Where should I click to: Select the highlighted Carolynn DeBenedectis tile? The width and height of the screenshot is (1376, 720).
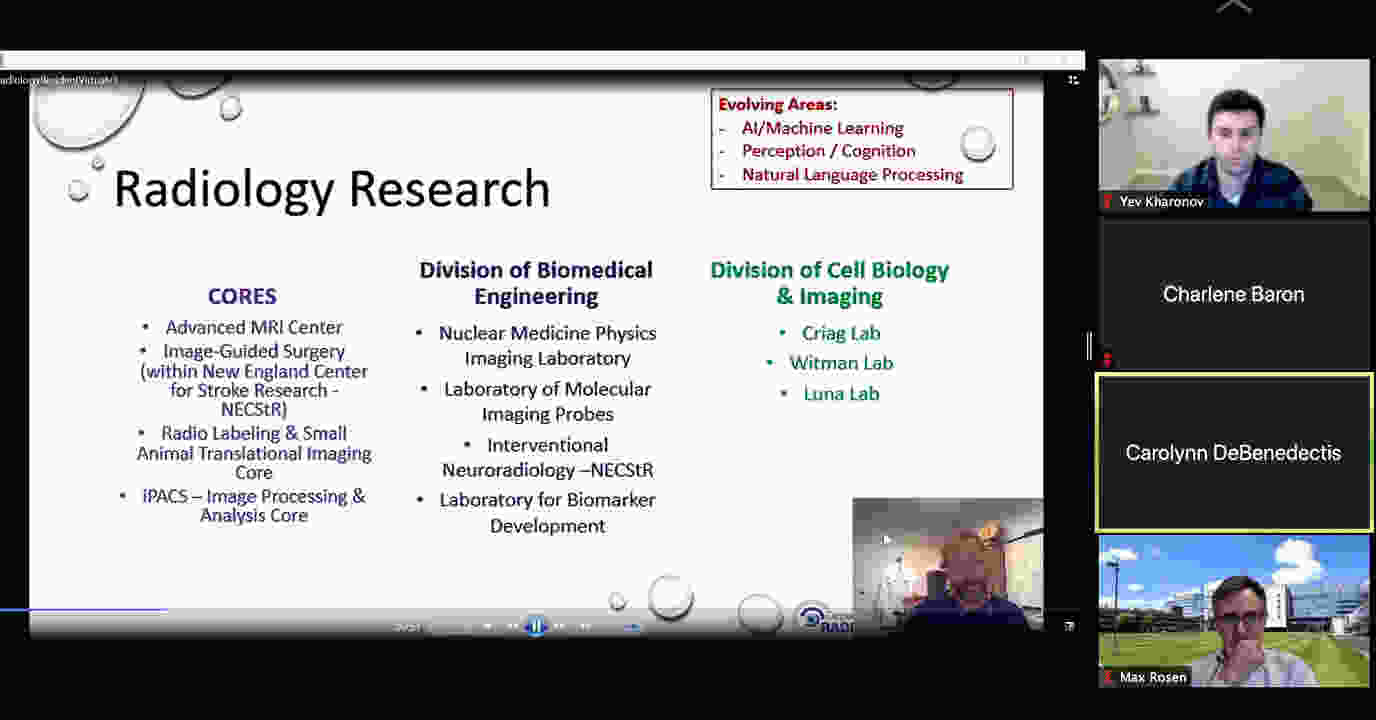[1234, 453]
